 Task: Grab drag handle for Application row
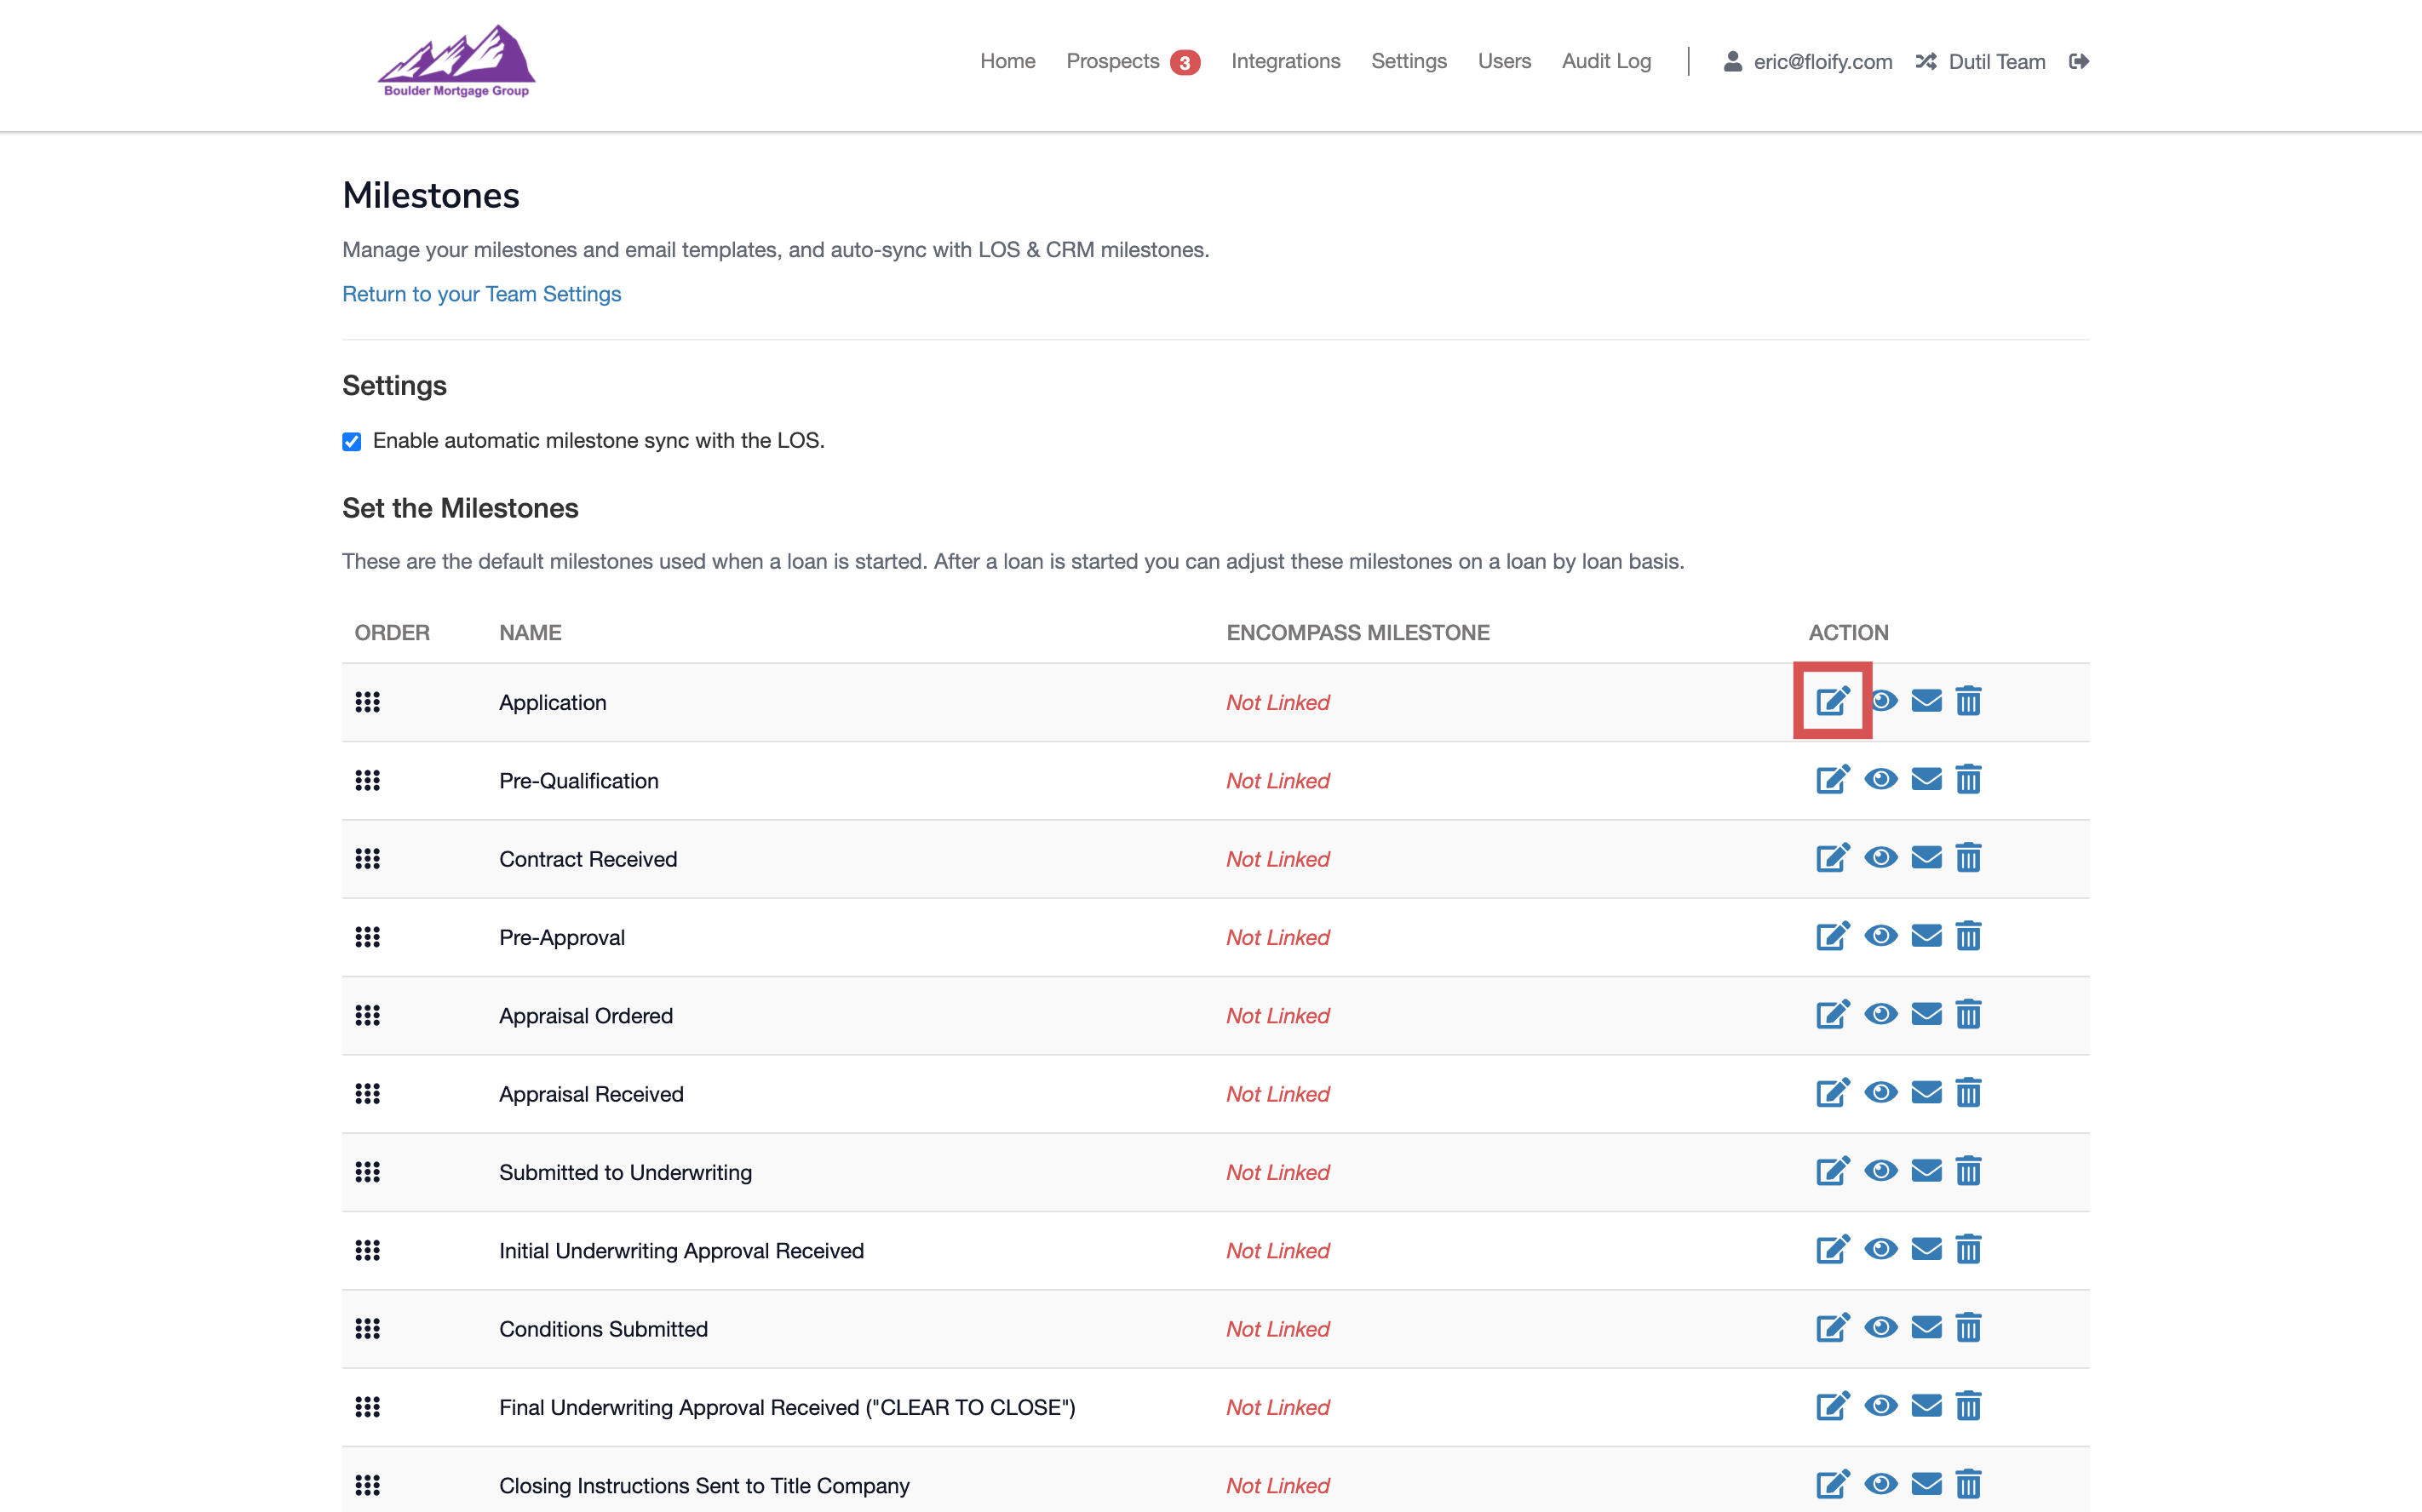click(367, 702)
